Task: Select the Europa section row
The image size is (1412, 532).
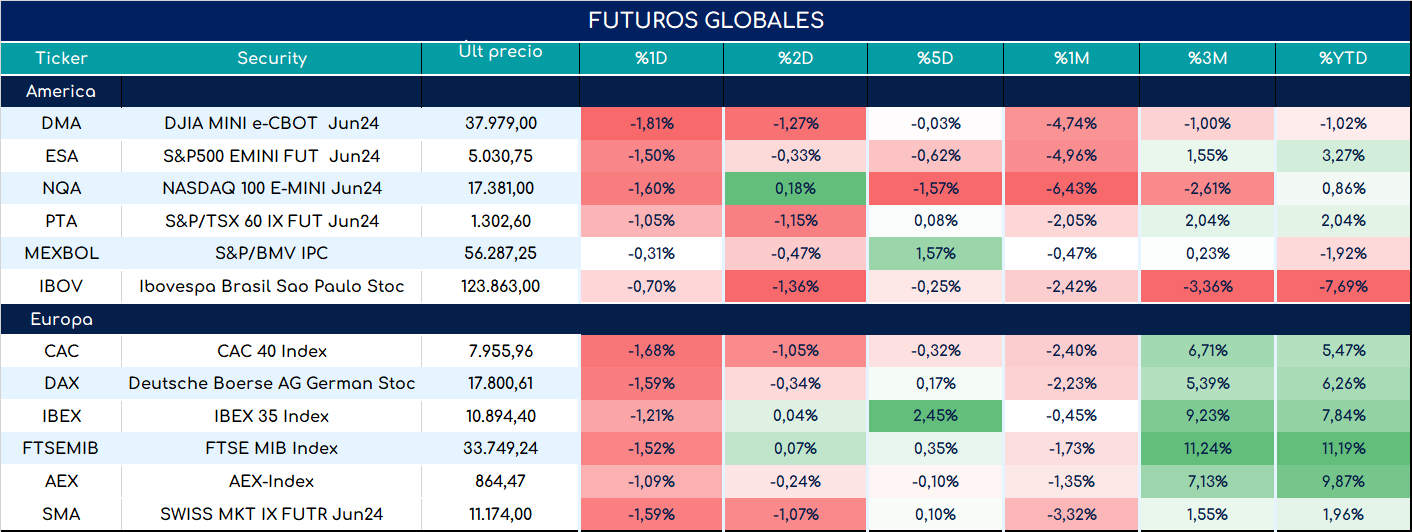Action: point(706,320)
